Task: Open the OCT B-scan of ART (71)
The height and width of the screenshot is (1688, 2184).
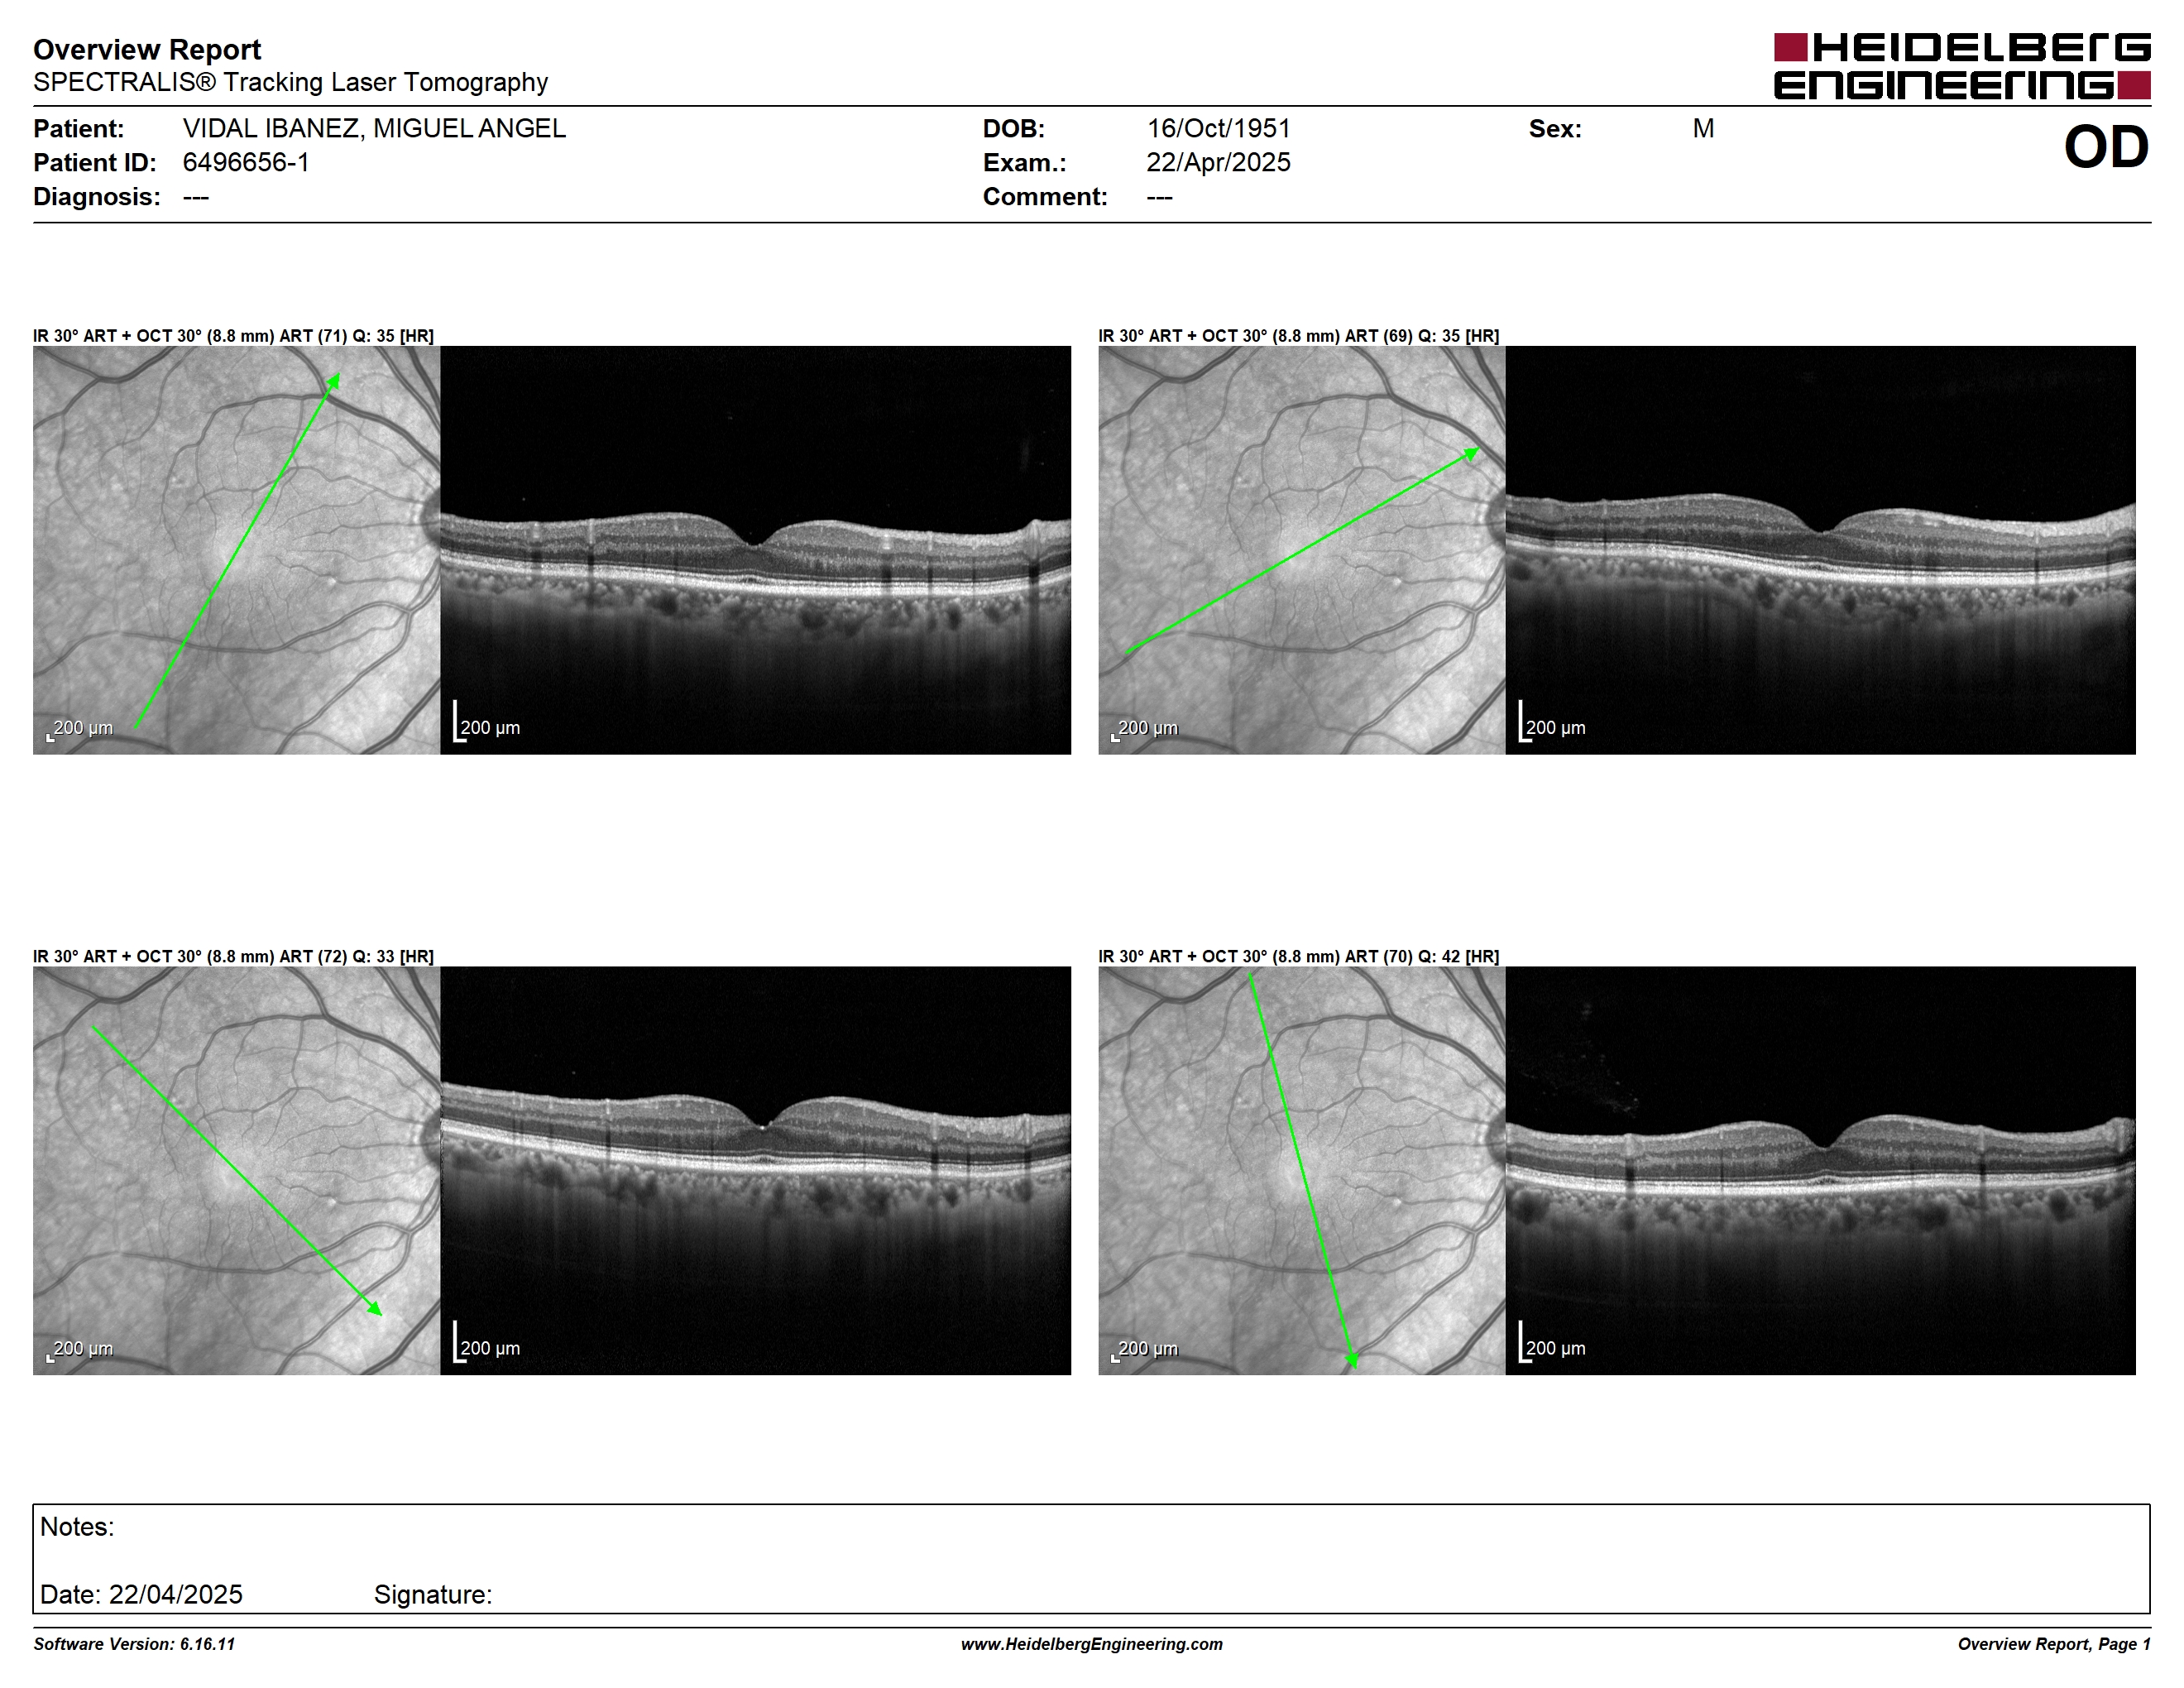Action: click(x=755, y=550)
